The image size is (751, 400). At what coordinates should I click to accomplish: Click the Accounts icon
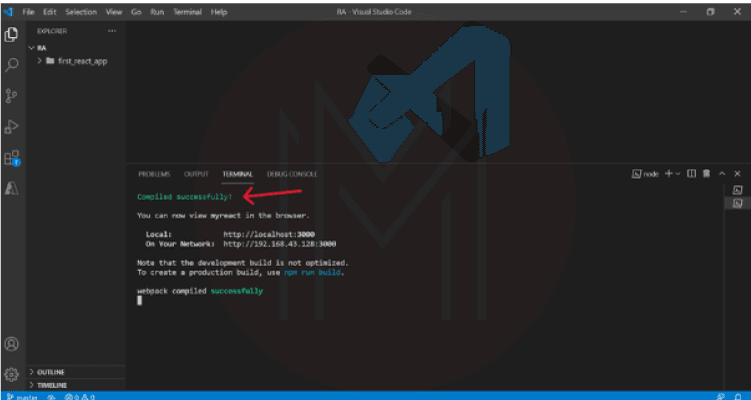(12, 344)
